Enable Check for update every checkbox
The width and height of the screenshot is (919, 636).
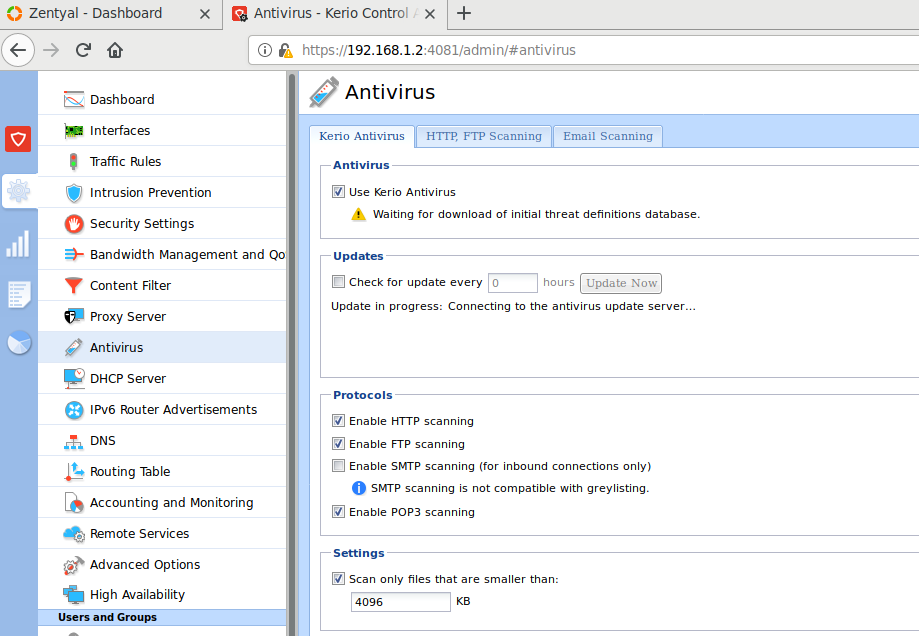(x=338, y=282)
